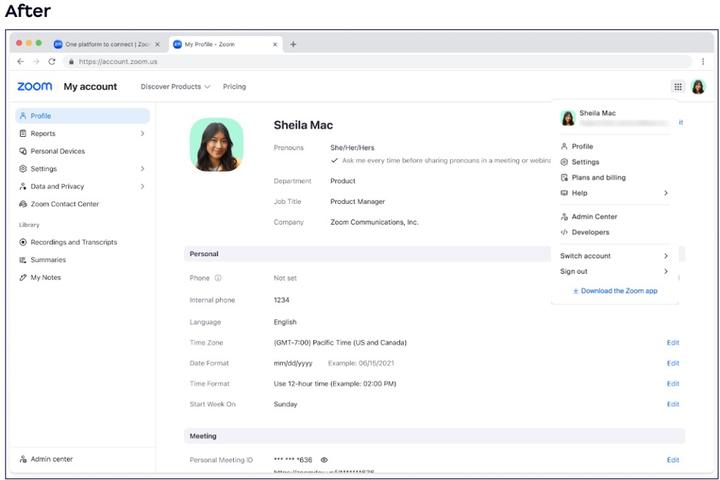Click the Plans and billing icon in menu

pyautogui.click(x=564, y=177)
